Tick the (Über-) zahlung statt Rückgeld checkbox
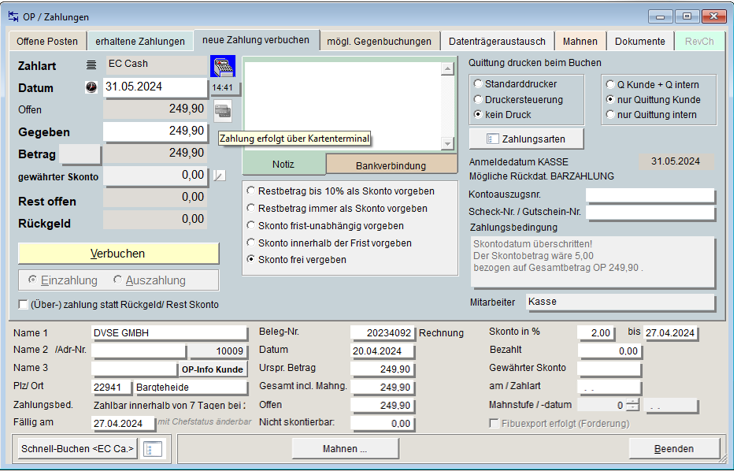The width and height of the screenshot is (734, 472). coord(23,304)
